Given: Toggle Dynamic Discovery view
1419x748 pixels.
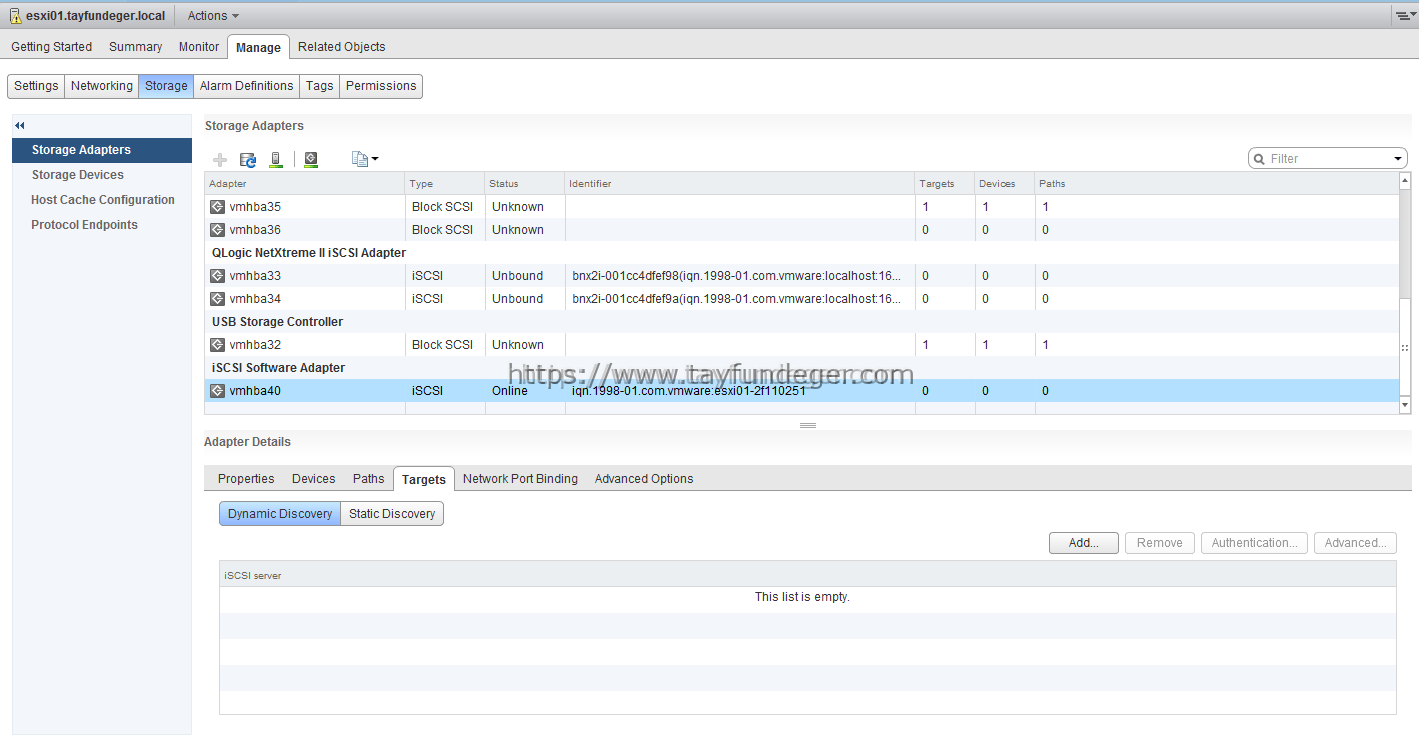Looking at the screenshot, I should click(280, 514).
